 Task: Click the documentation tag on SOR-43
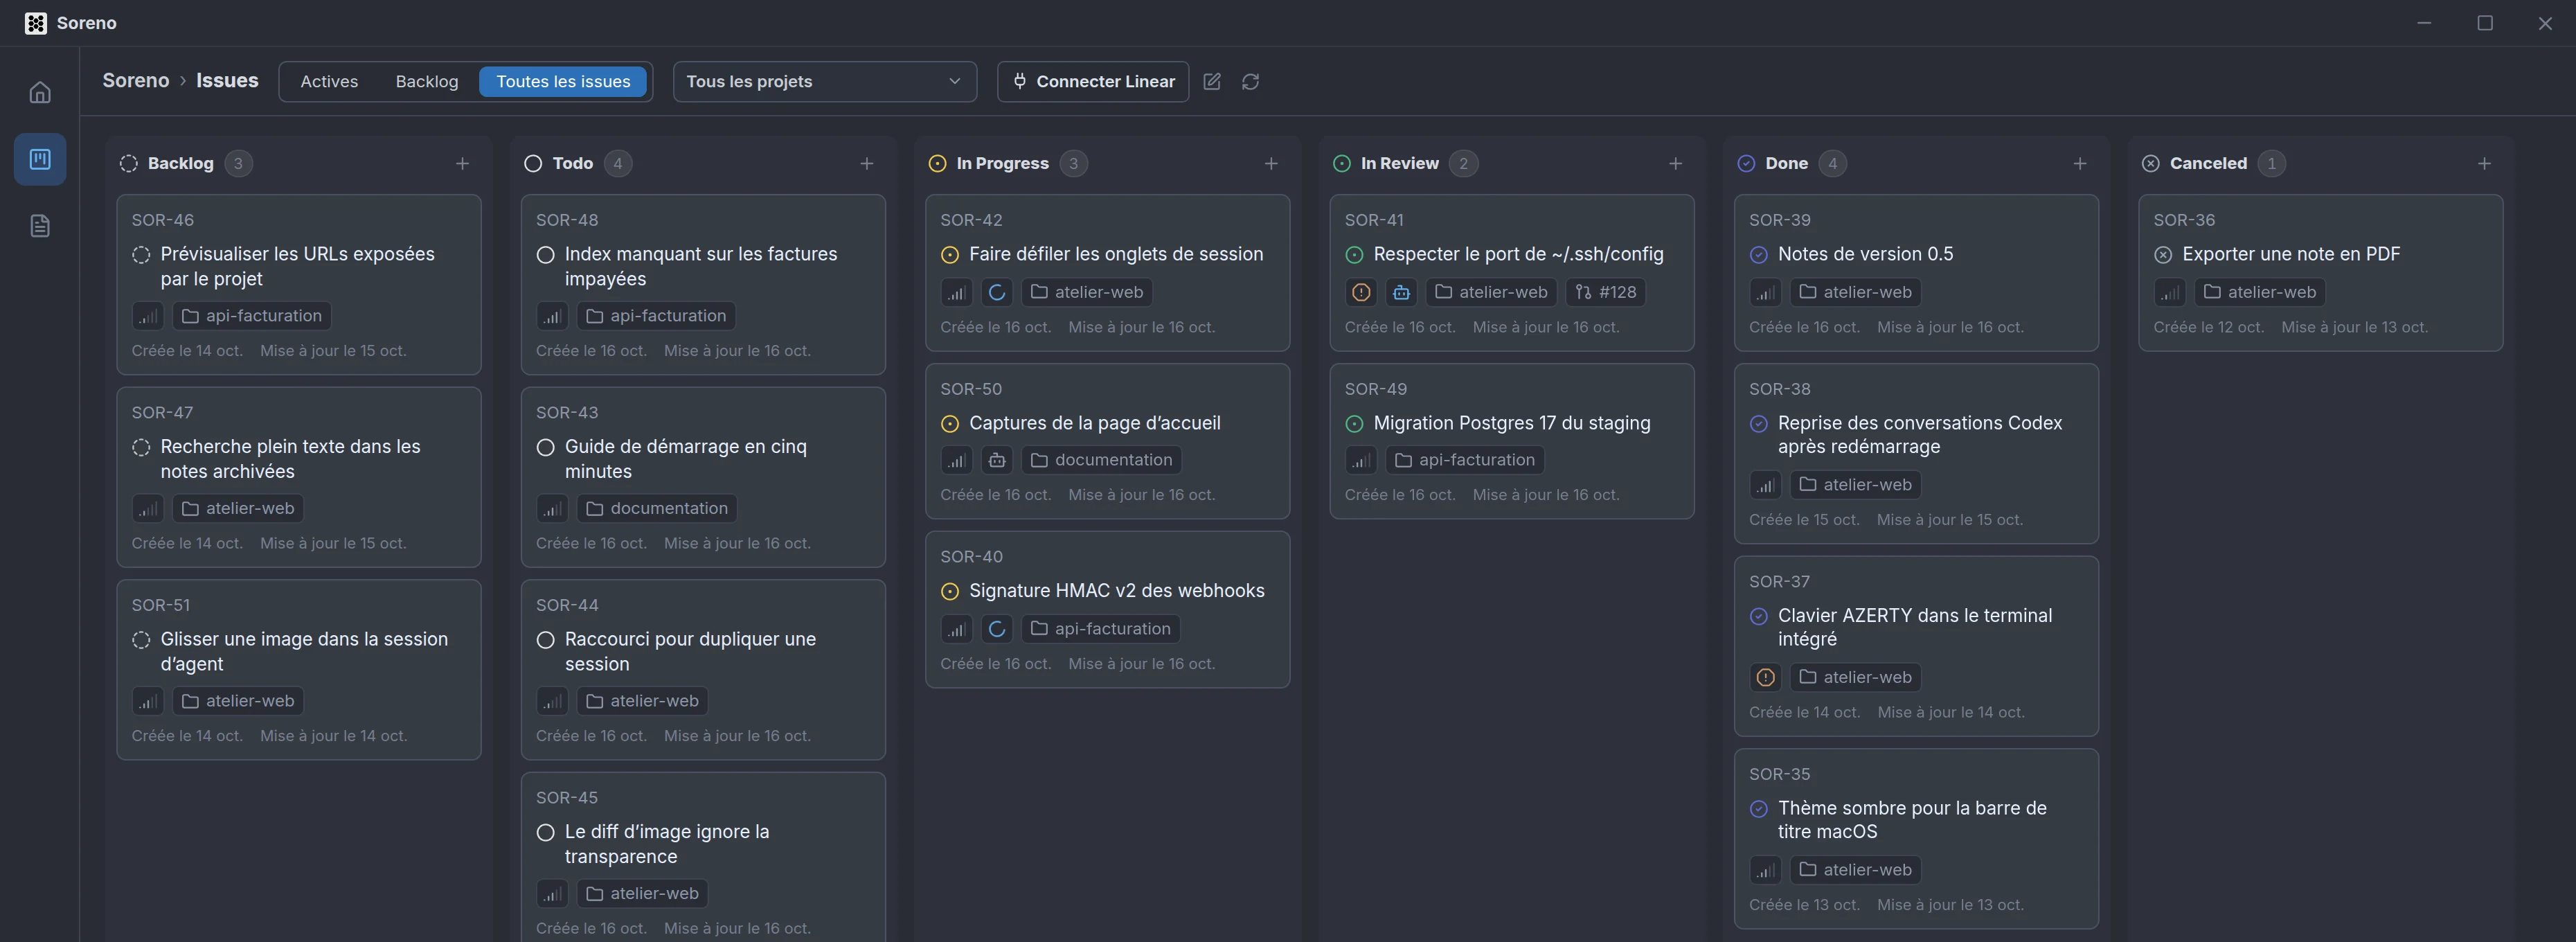657,509
